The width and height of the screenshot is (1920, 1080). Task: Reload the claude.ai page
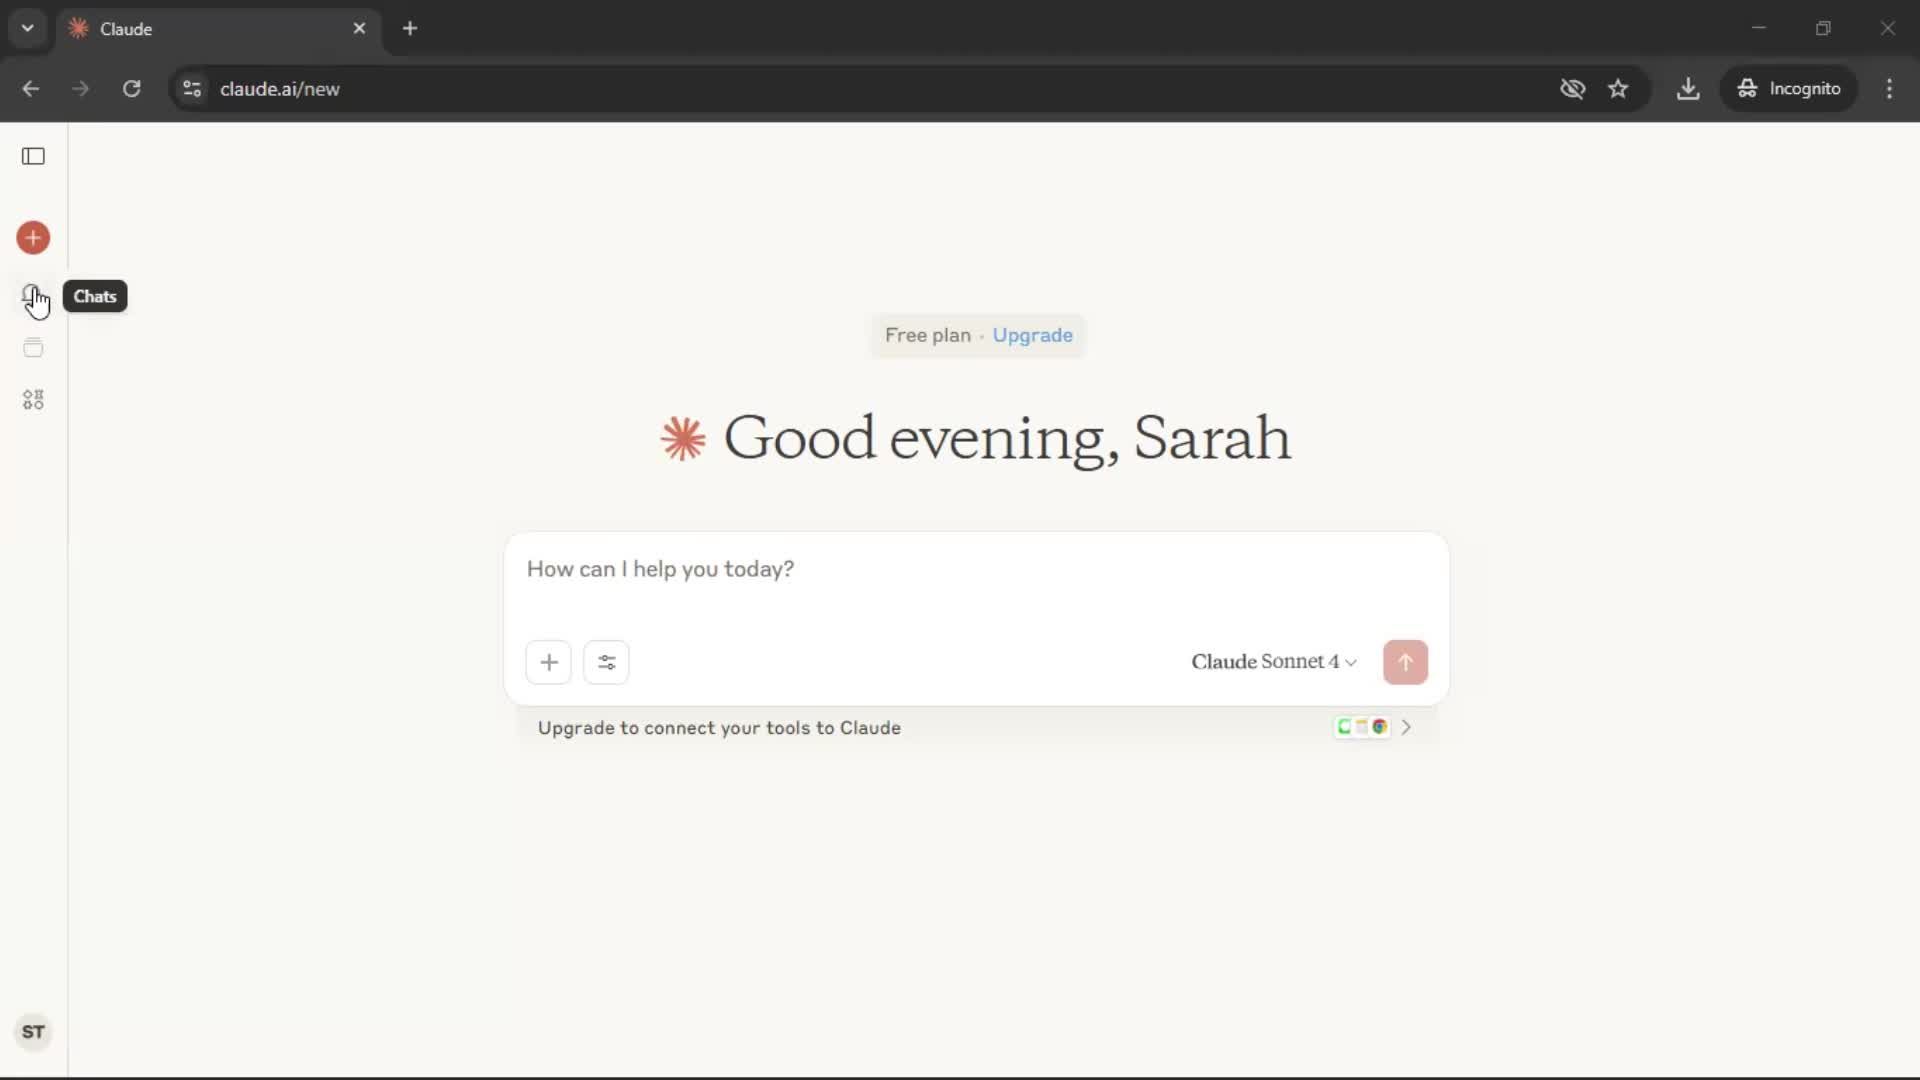[131, 89]
